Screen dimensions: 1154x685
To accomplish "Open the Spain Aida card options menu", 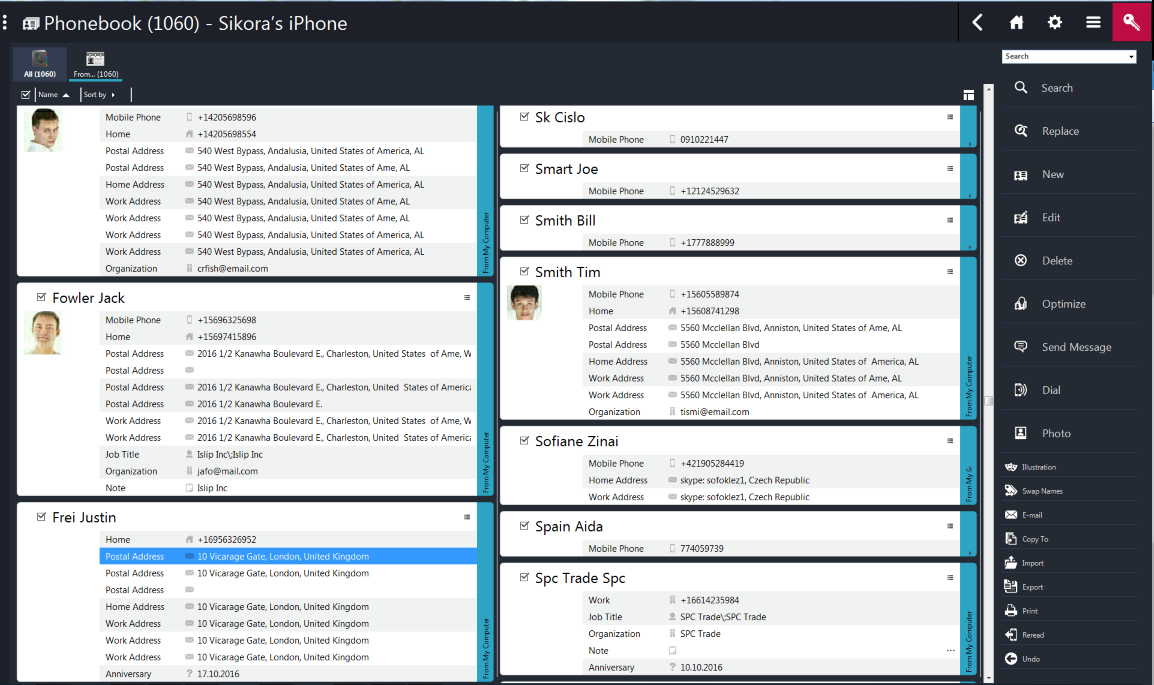I will (950, 526).
